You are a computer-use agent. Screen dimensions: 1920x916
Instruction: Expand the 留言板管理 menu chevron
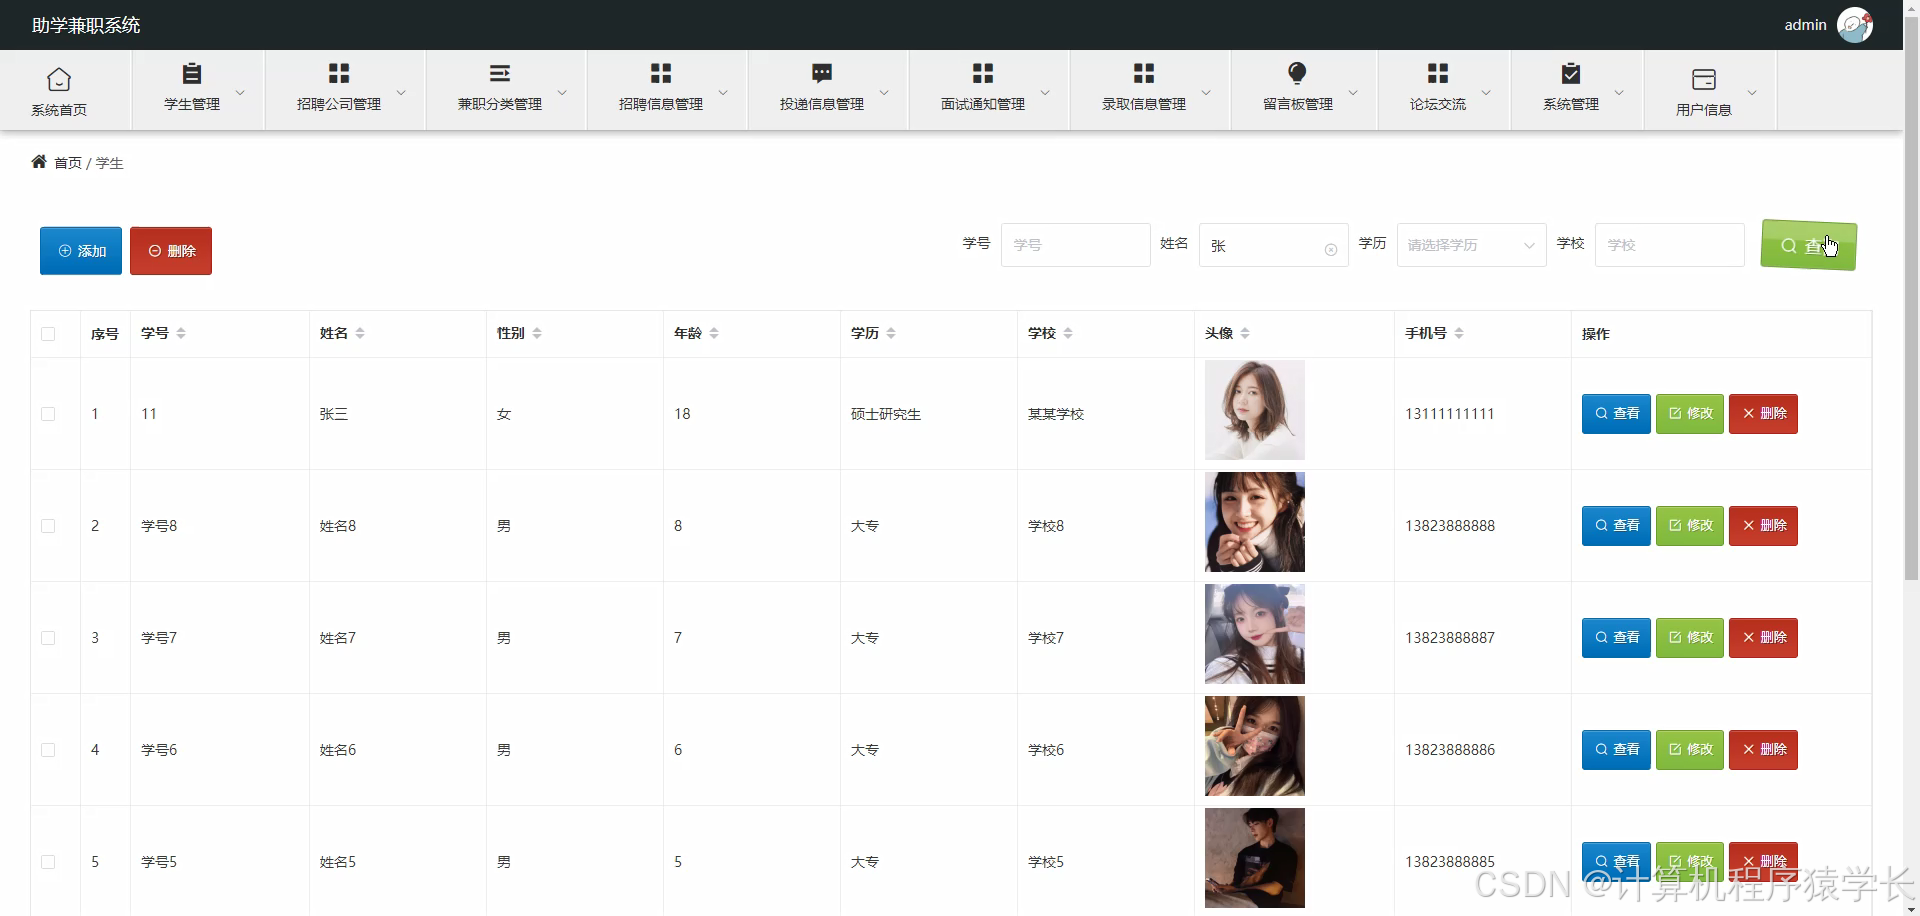tap(1353, 92)
